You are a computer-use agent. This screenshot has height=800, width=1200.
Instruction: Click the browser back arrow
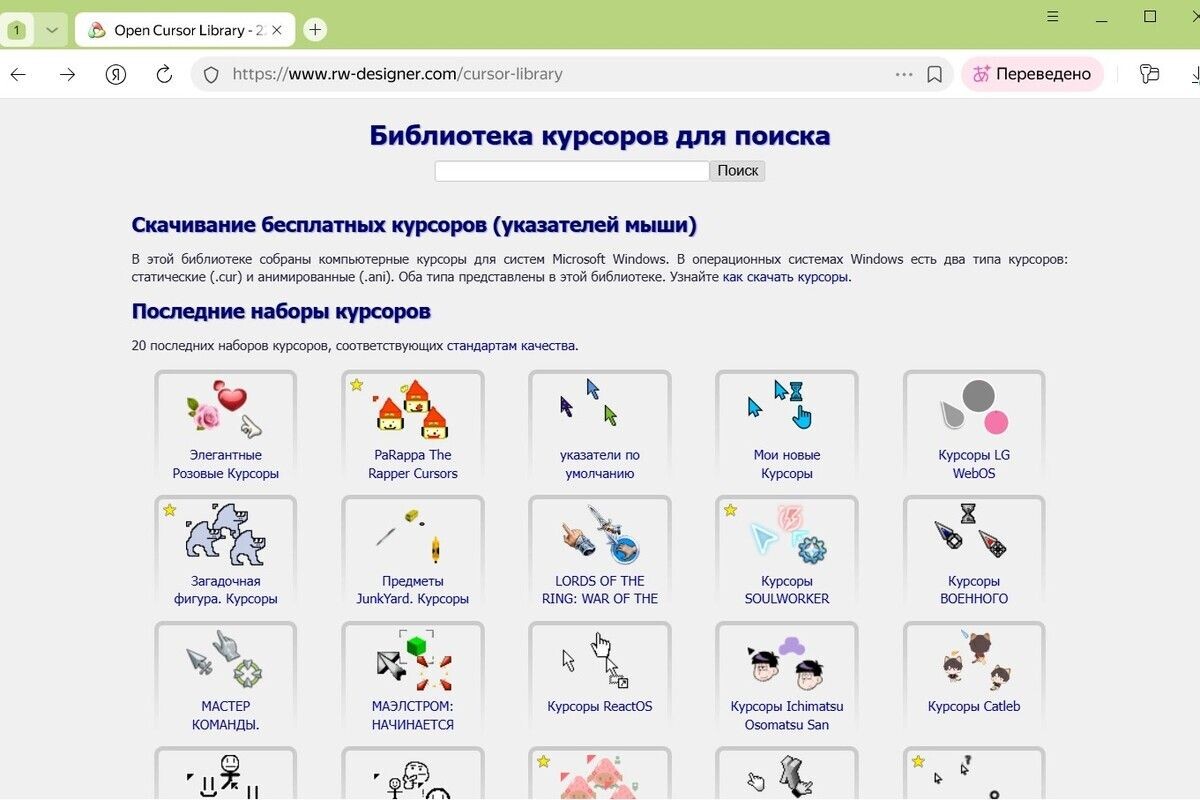coord(18,74)
